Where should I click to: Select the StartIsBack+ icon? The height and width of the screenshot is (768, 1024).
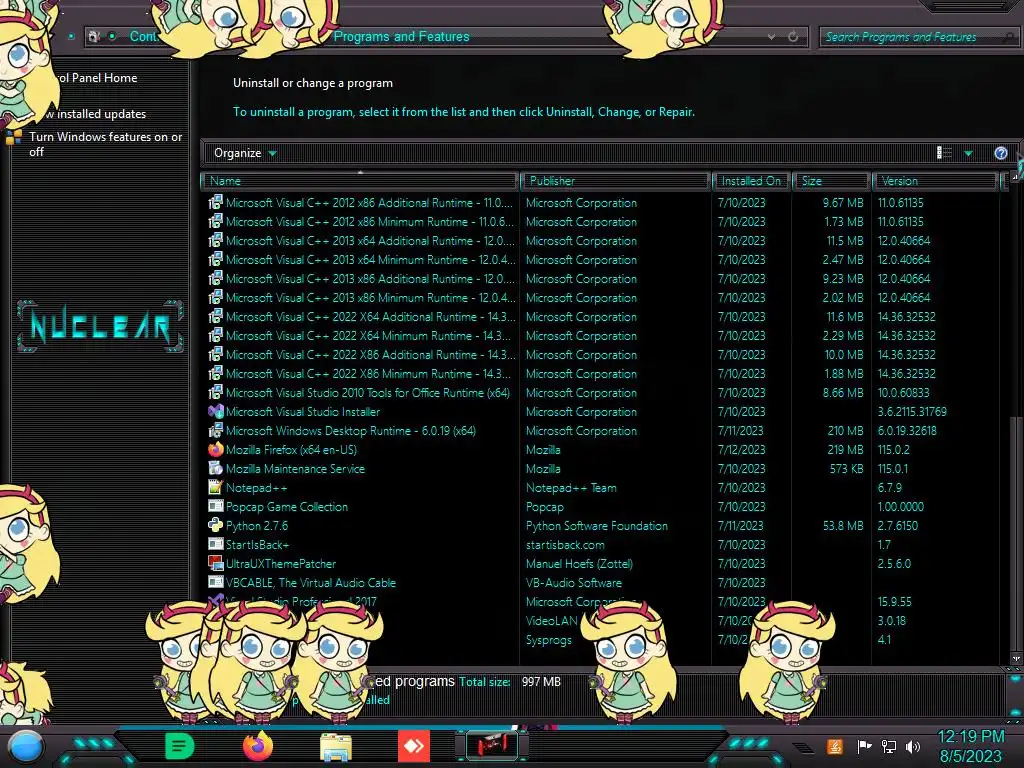click(x=216, y=544)
